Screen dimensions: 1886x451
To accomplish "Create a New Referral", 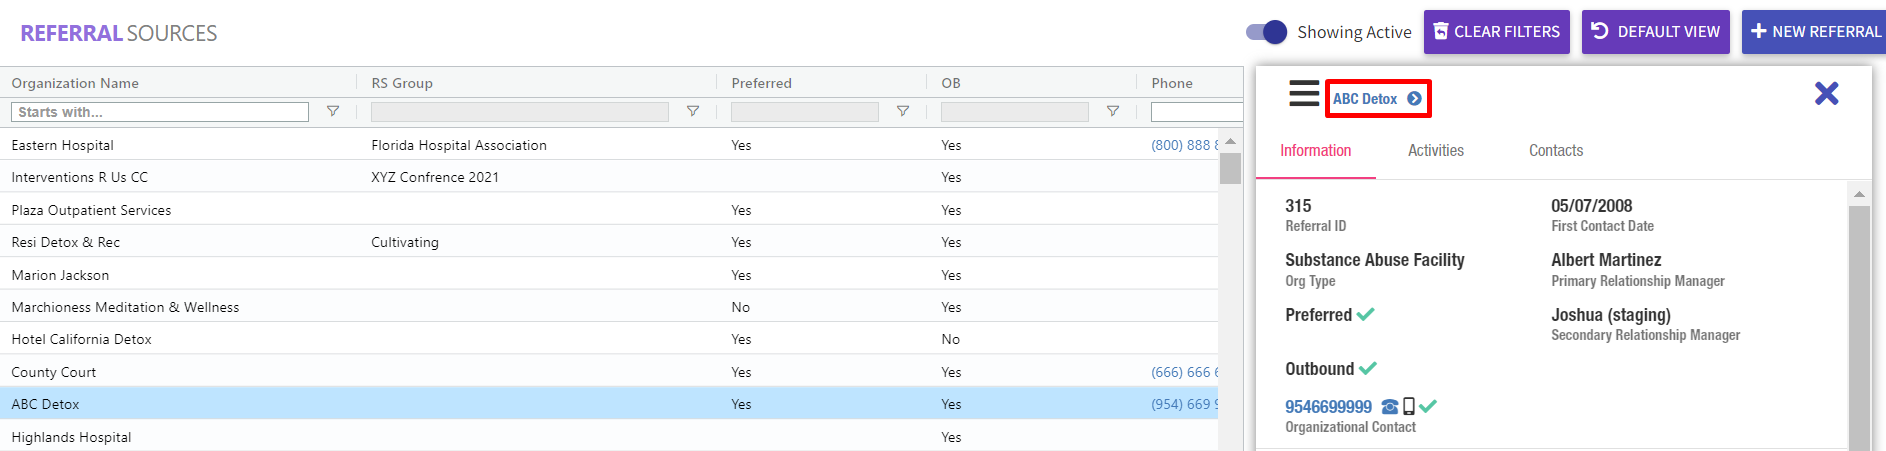I will click(1815, 32).
